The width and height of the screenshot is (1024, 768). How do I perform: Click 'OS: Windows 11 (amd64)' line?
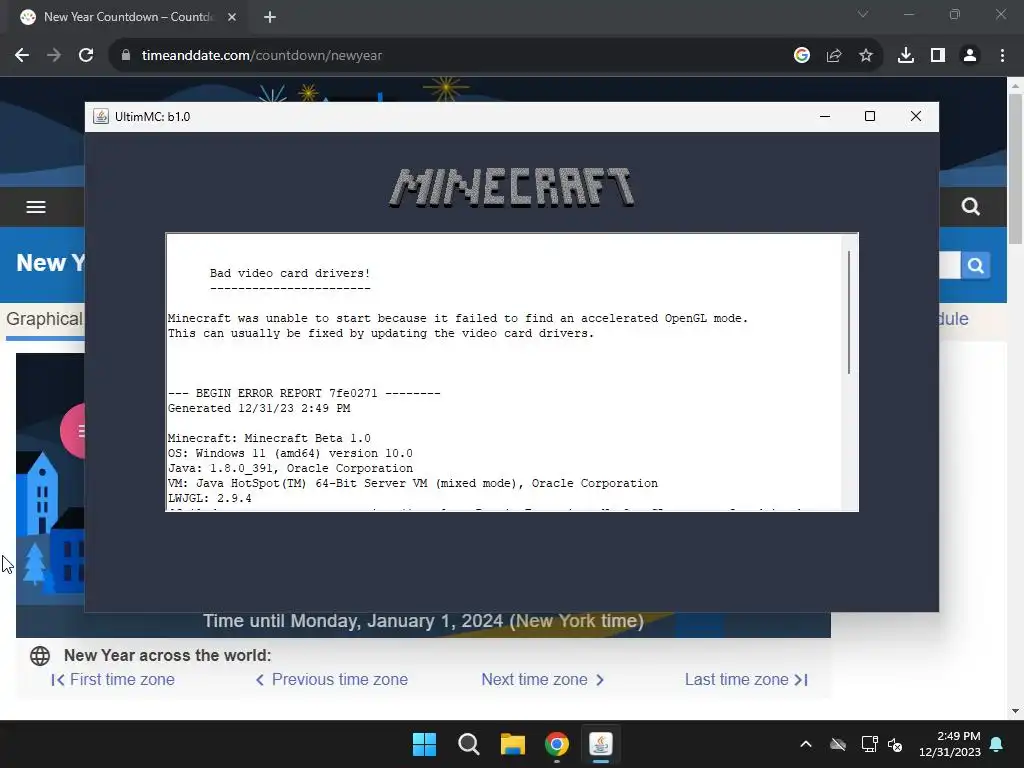point(290,453)
